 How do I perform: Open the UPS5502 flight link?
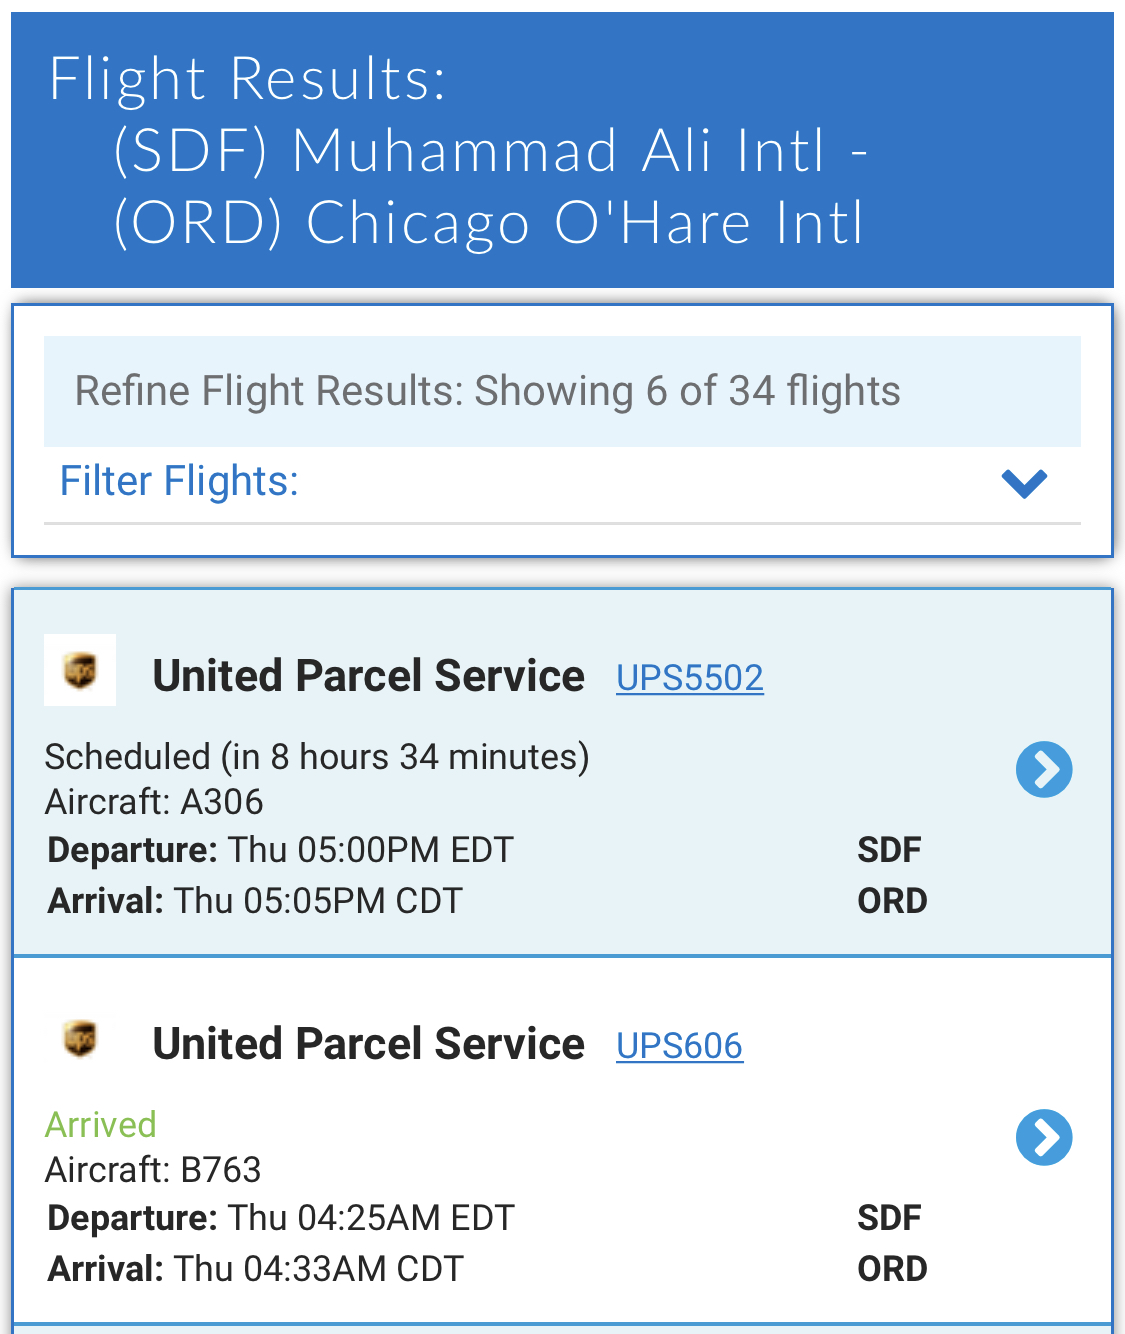point(689,678)
